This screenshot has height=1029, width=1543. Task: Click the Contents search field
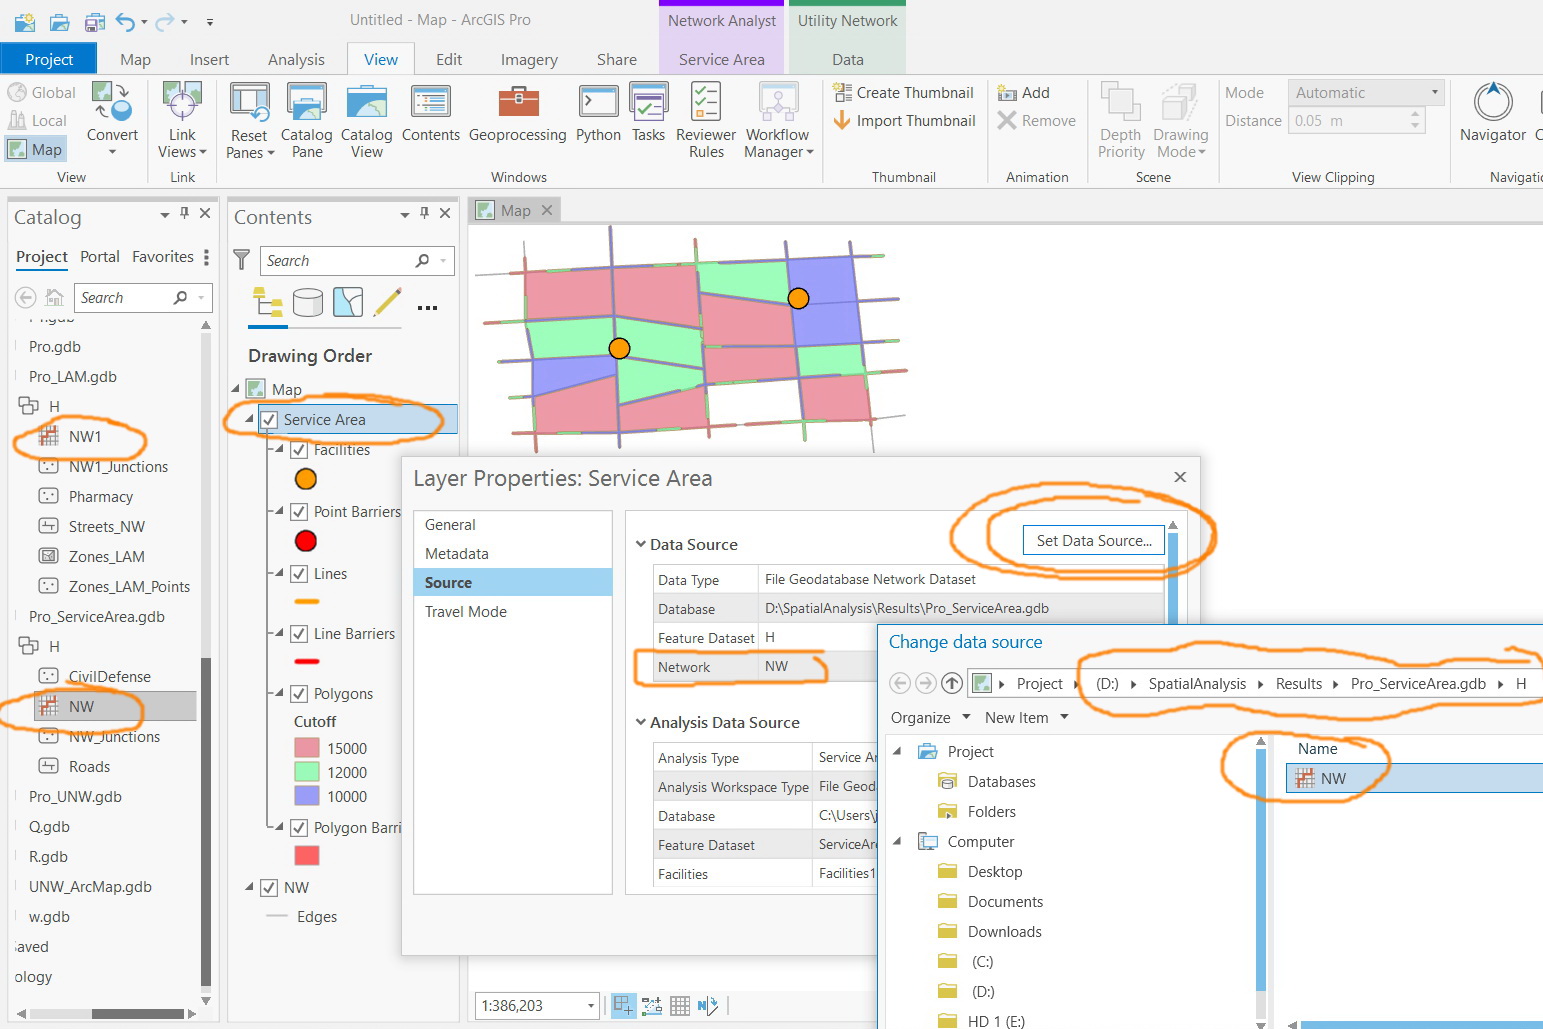(357, 261)
